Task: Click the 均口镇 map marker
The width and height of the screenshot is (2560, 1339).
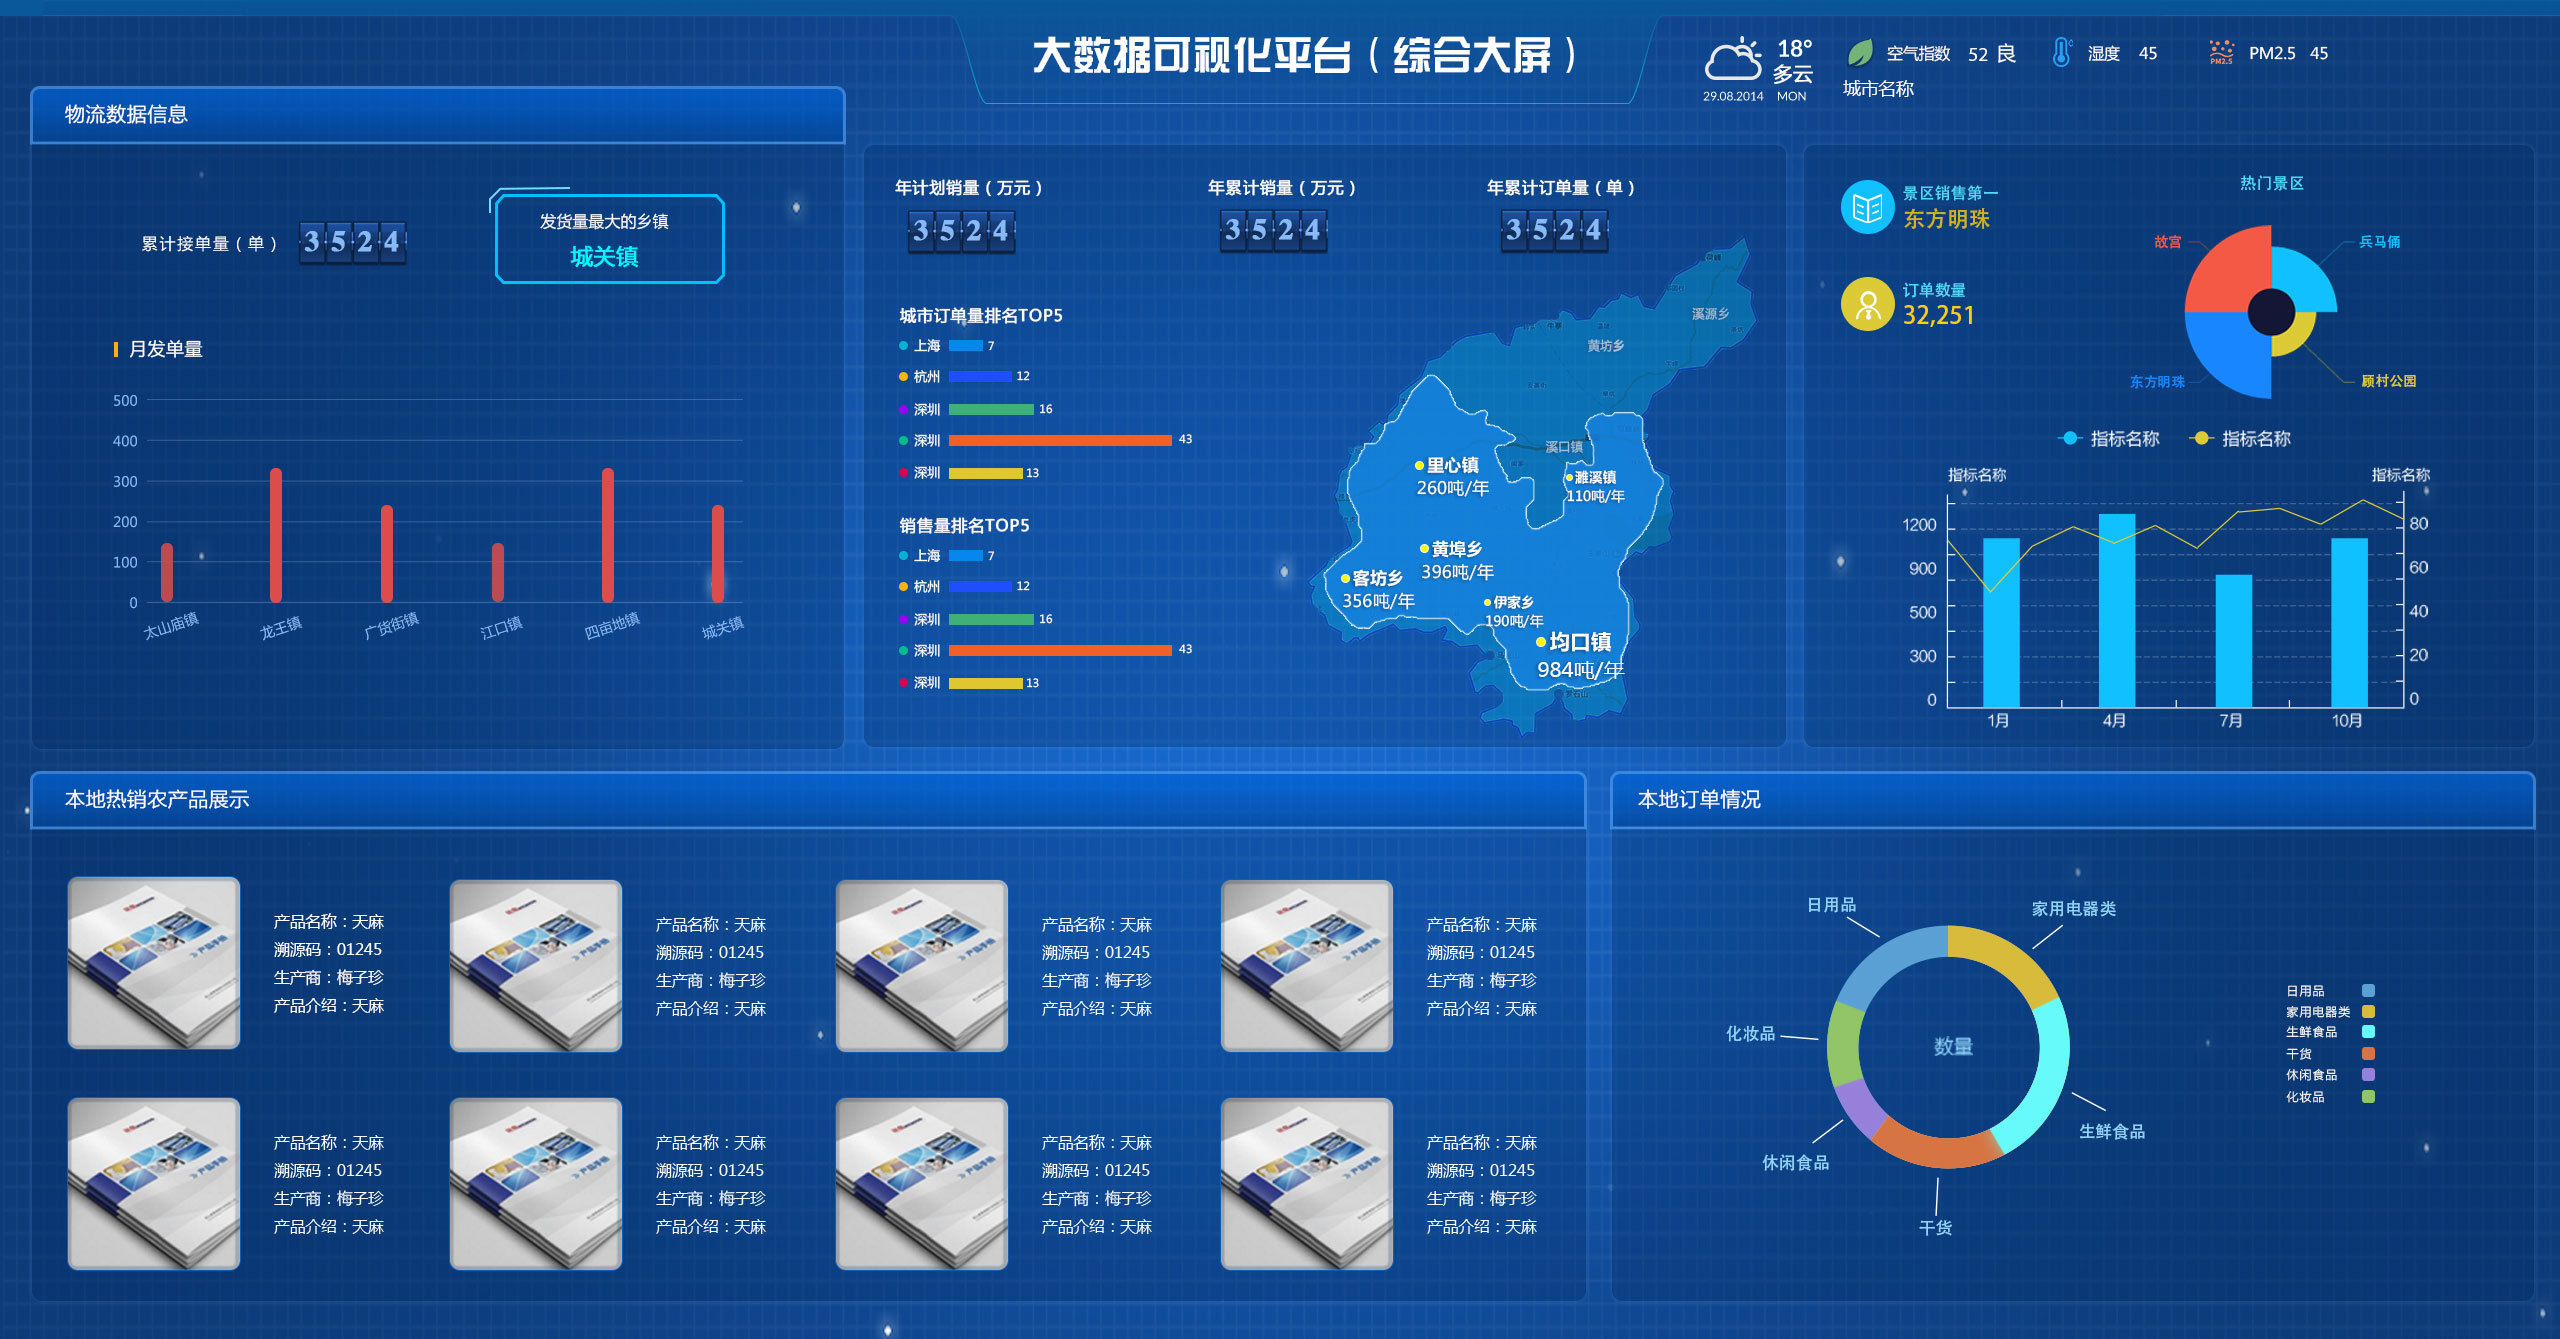Action: point(1541,642)
